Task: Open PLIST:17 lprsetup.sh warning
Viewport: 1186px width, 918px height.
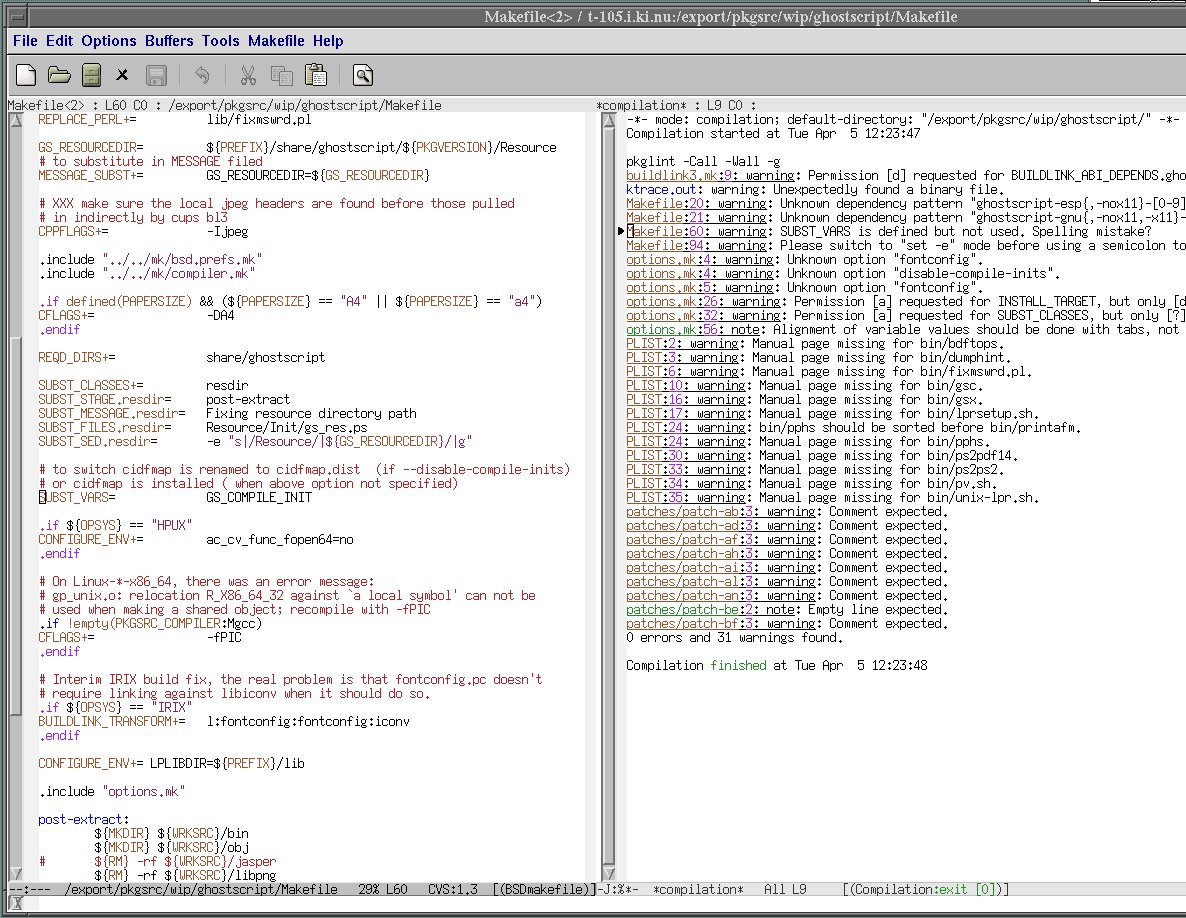Action: click(686, 414)
